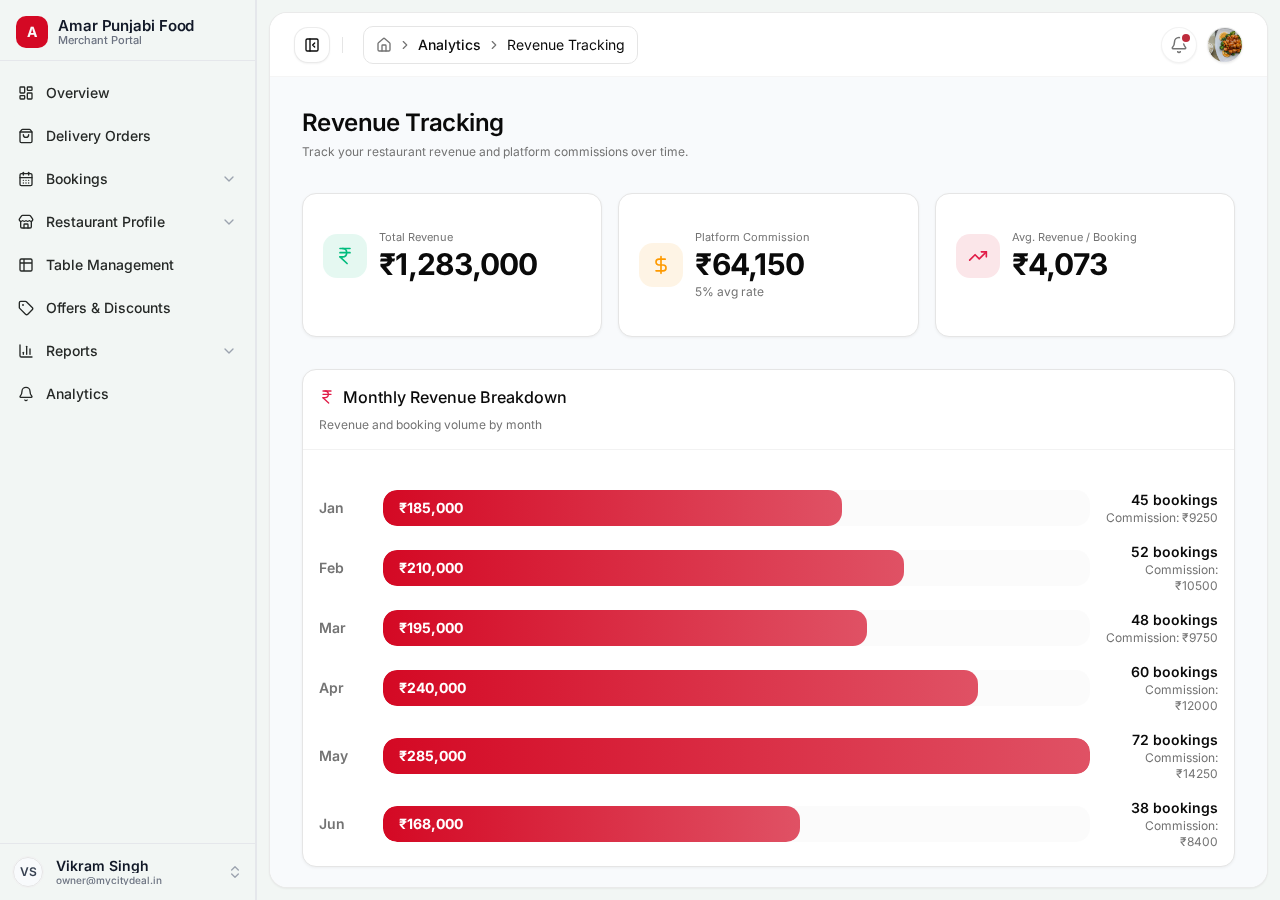Toggle the sidebar panel button

pyautogui.click(x=312, y=45)
